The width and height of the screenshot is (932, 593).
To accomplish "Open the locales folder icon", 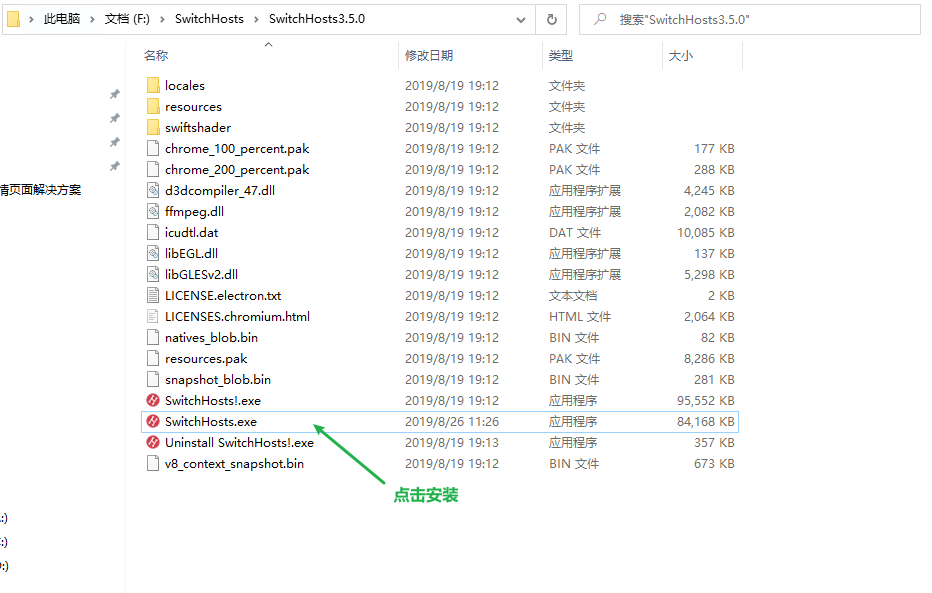I will point(153,86).
